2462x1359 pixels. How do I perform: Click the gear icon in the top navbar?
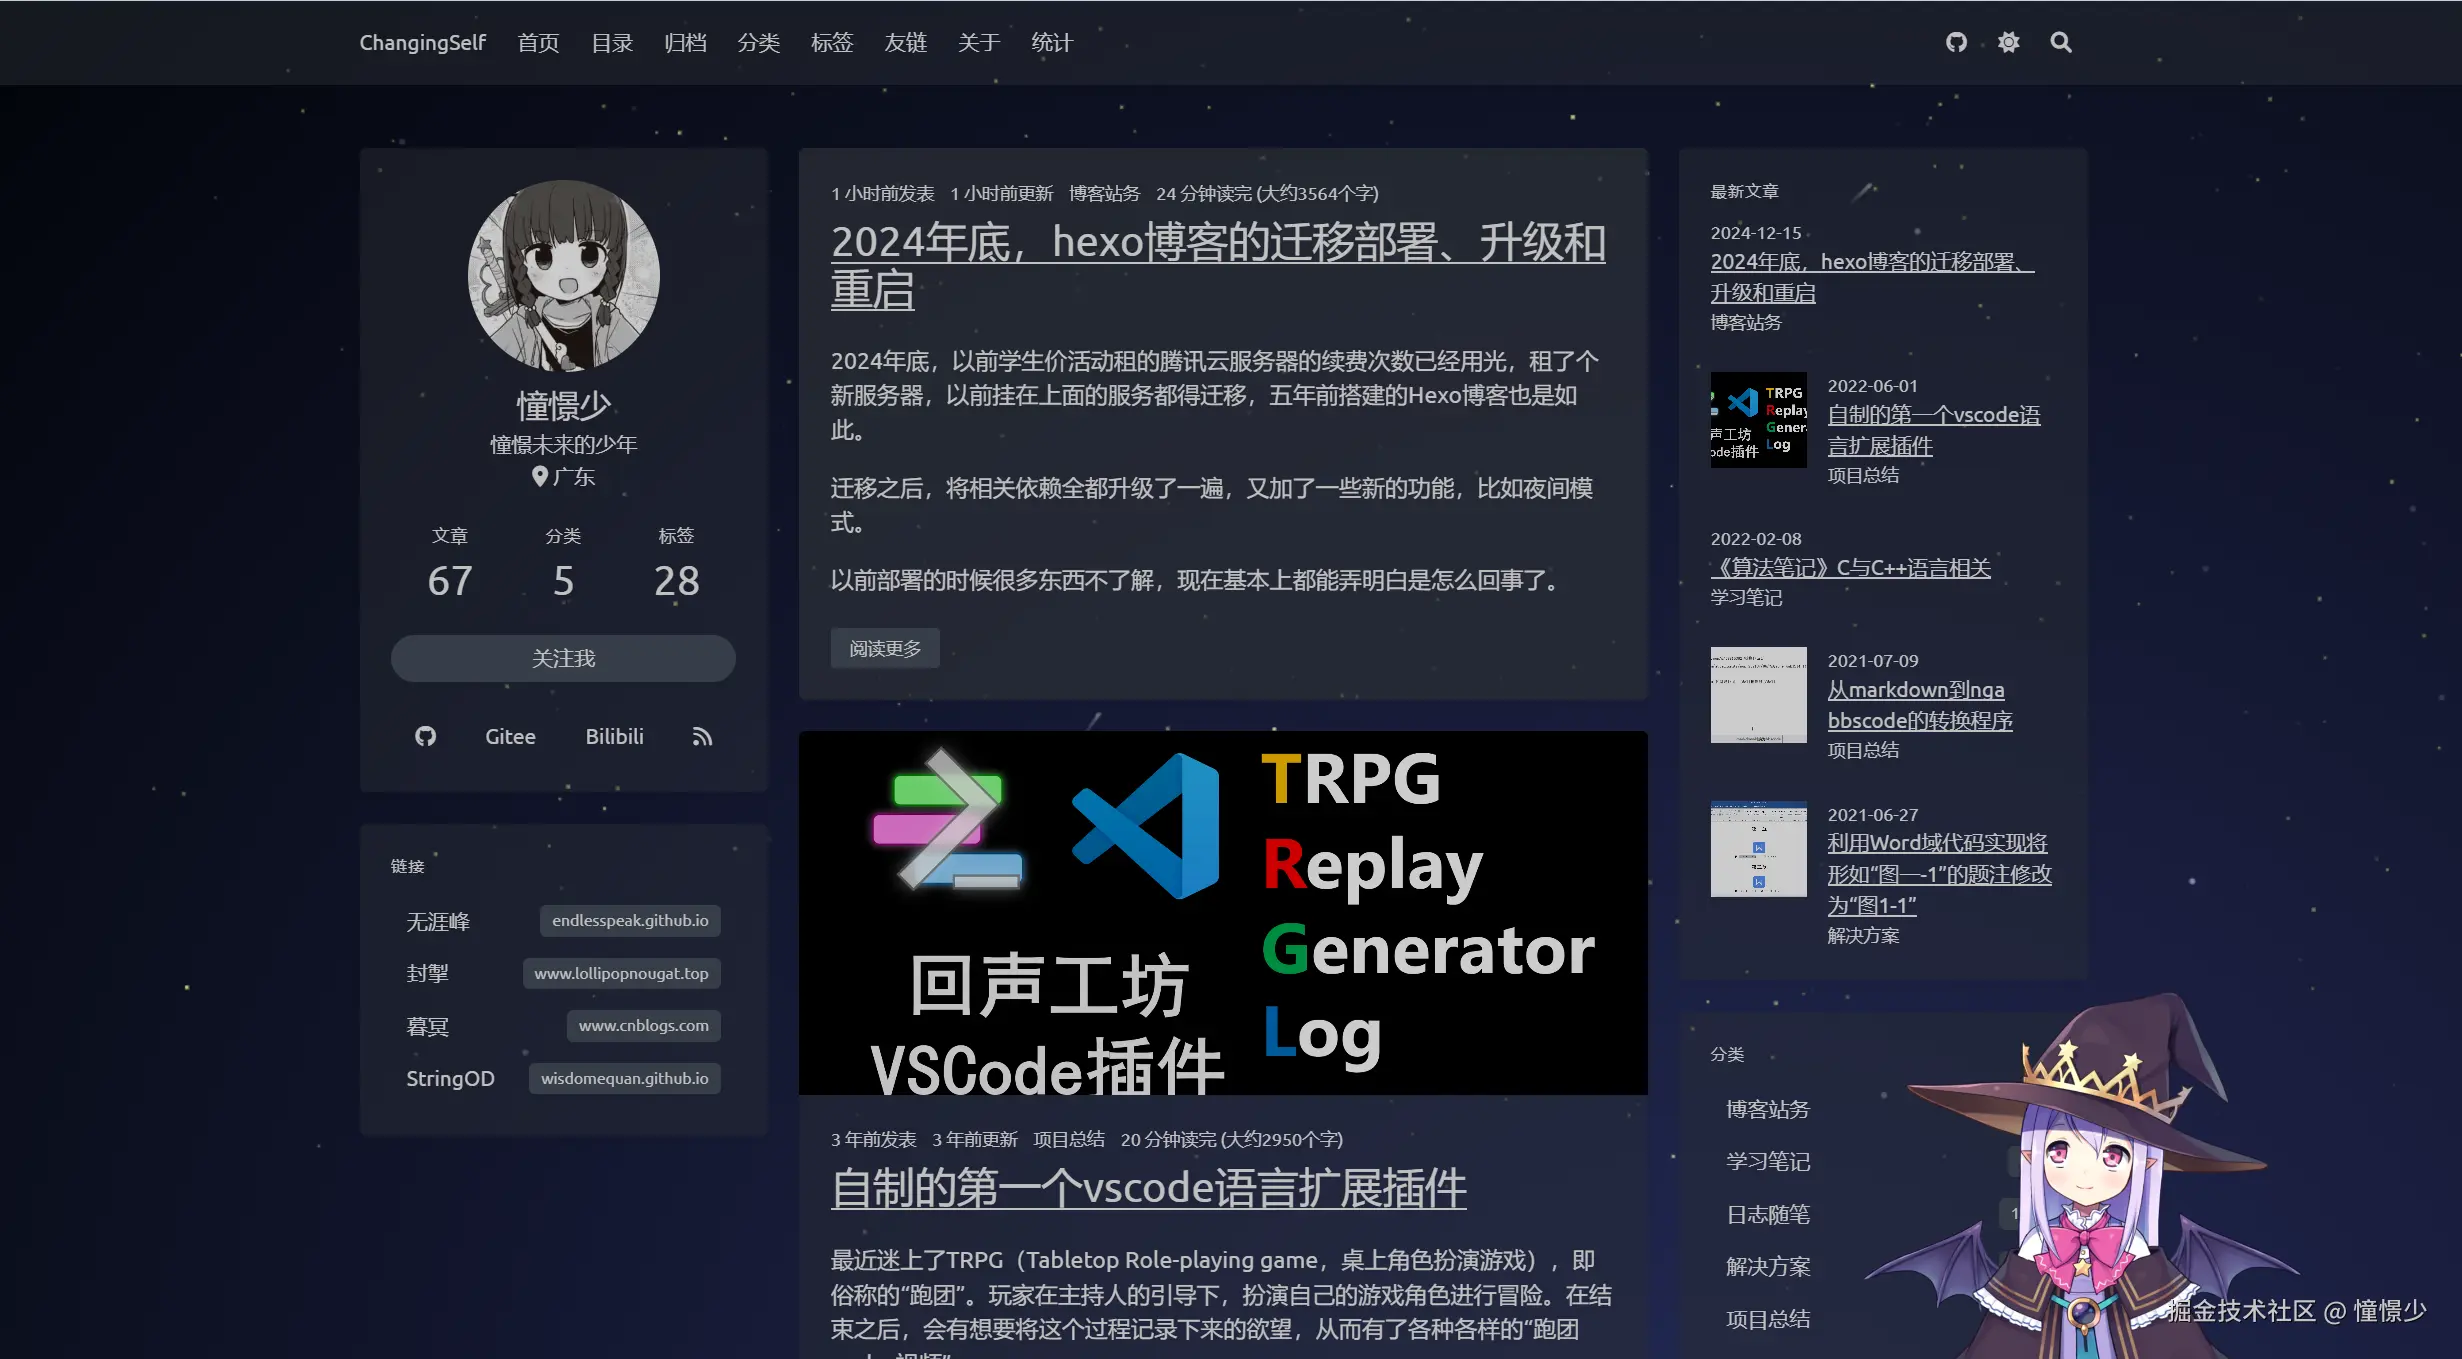[2008, 42]
